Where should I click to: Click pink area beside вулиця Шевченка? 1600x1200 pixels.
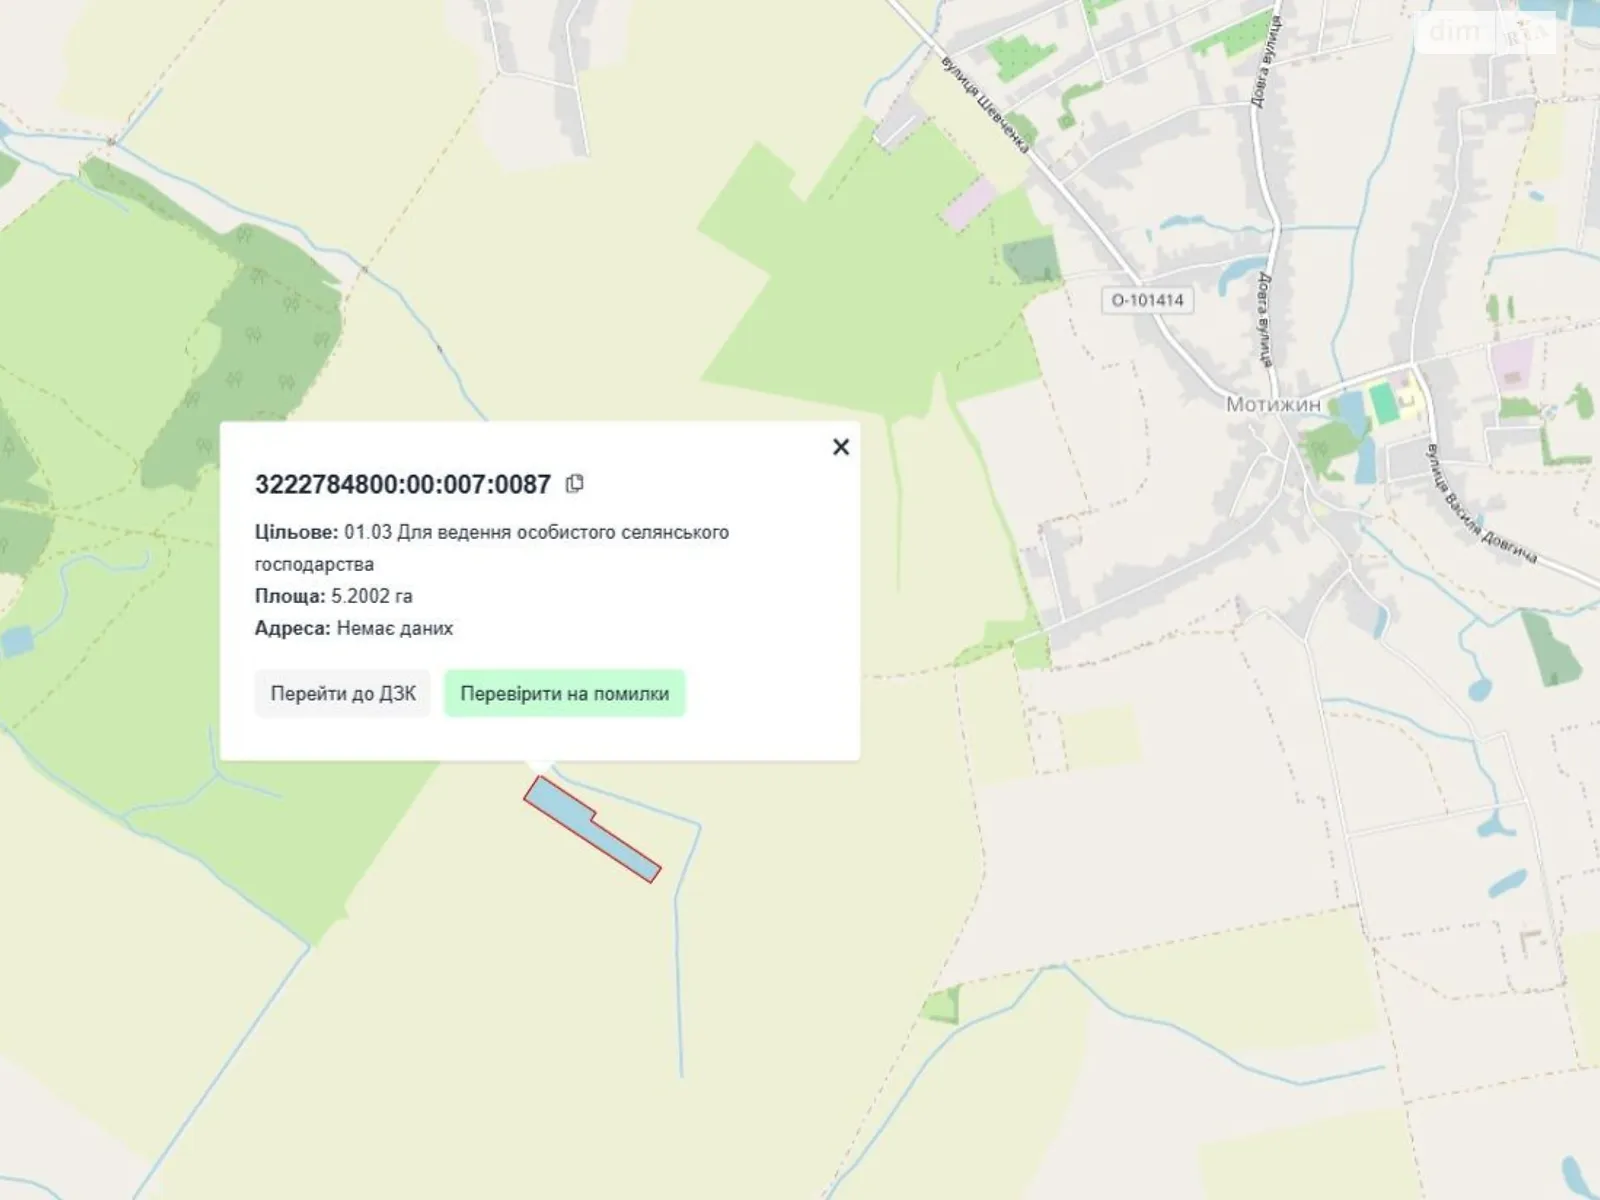tap(968, 204)
